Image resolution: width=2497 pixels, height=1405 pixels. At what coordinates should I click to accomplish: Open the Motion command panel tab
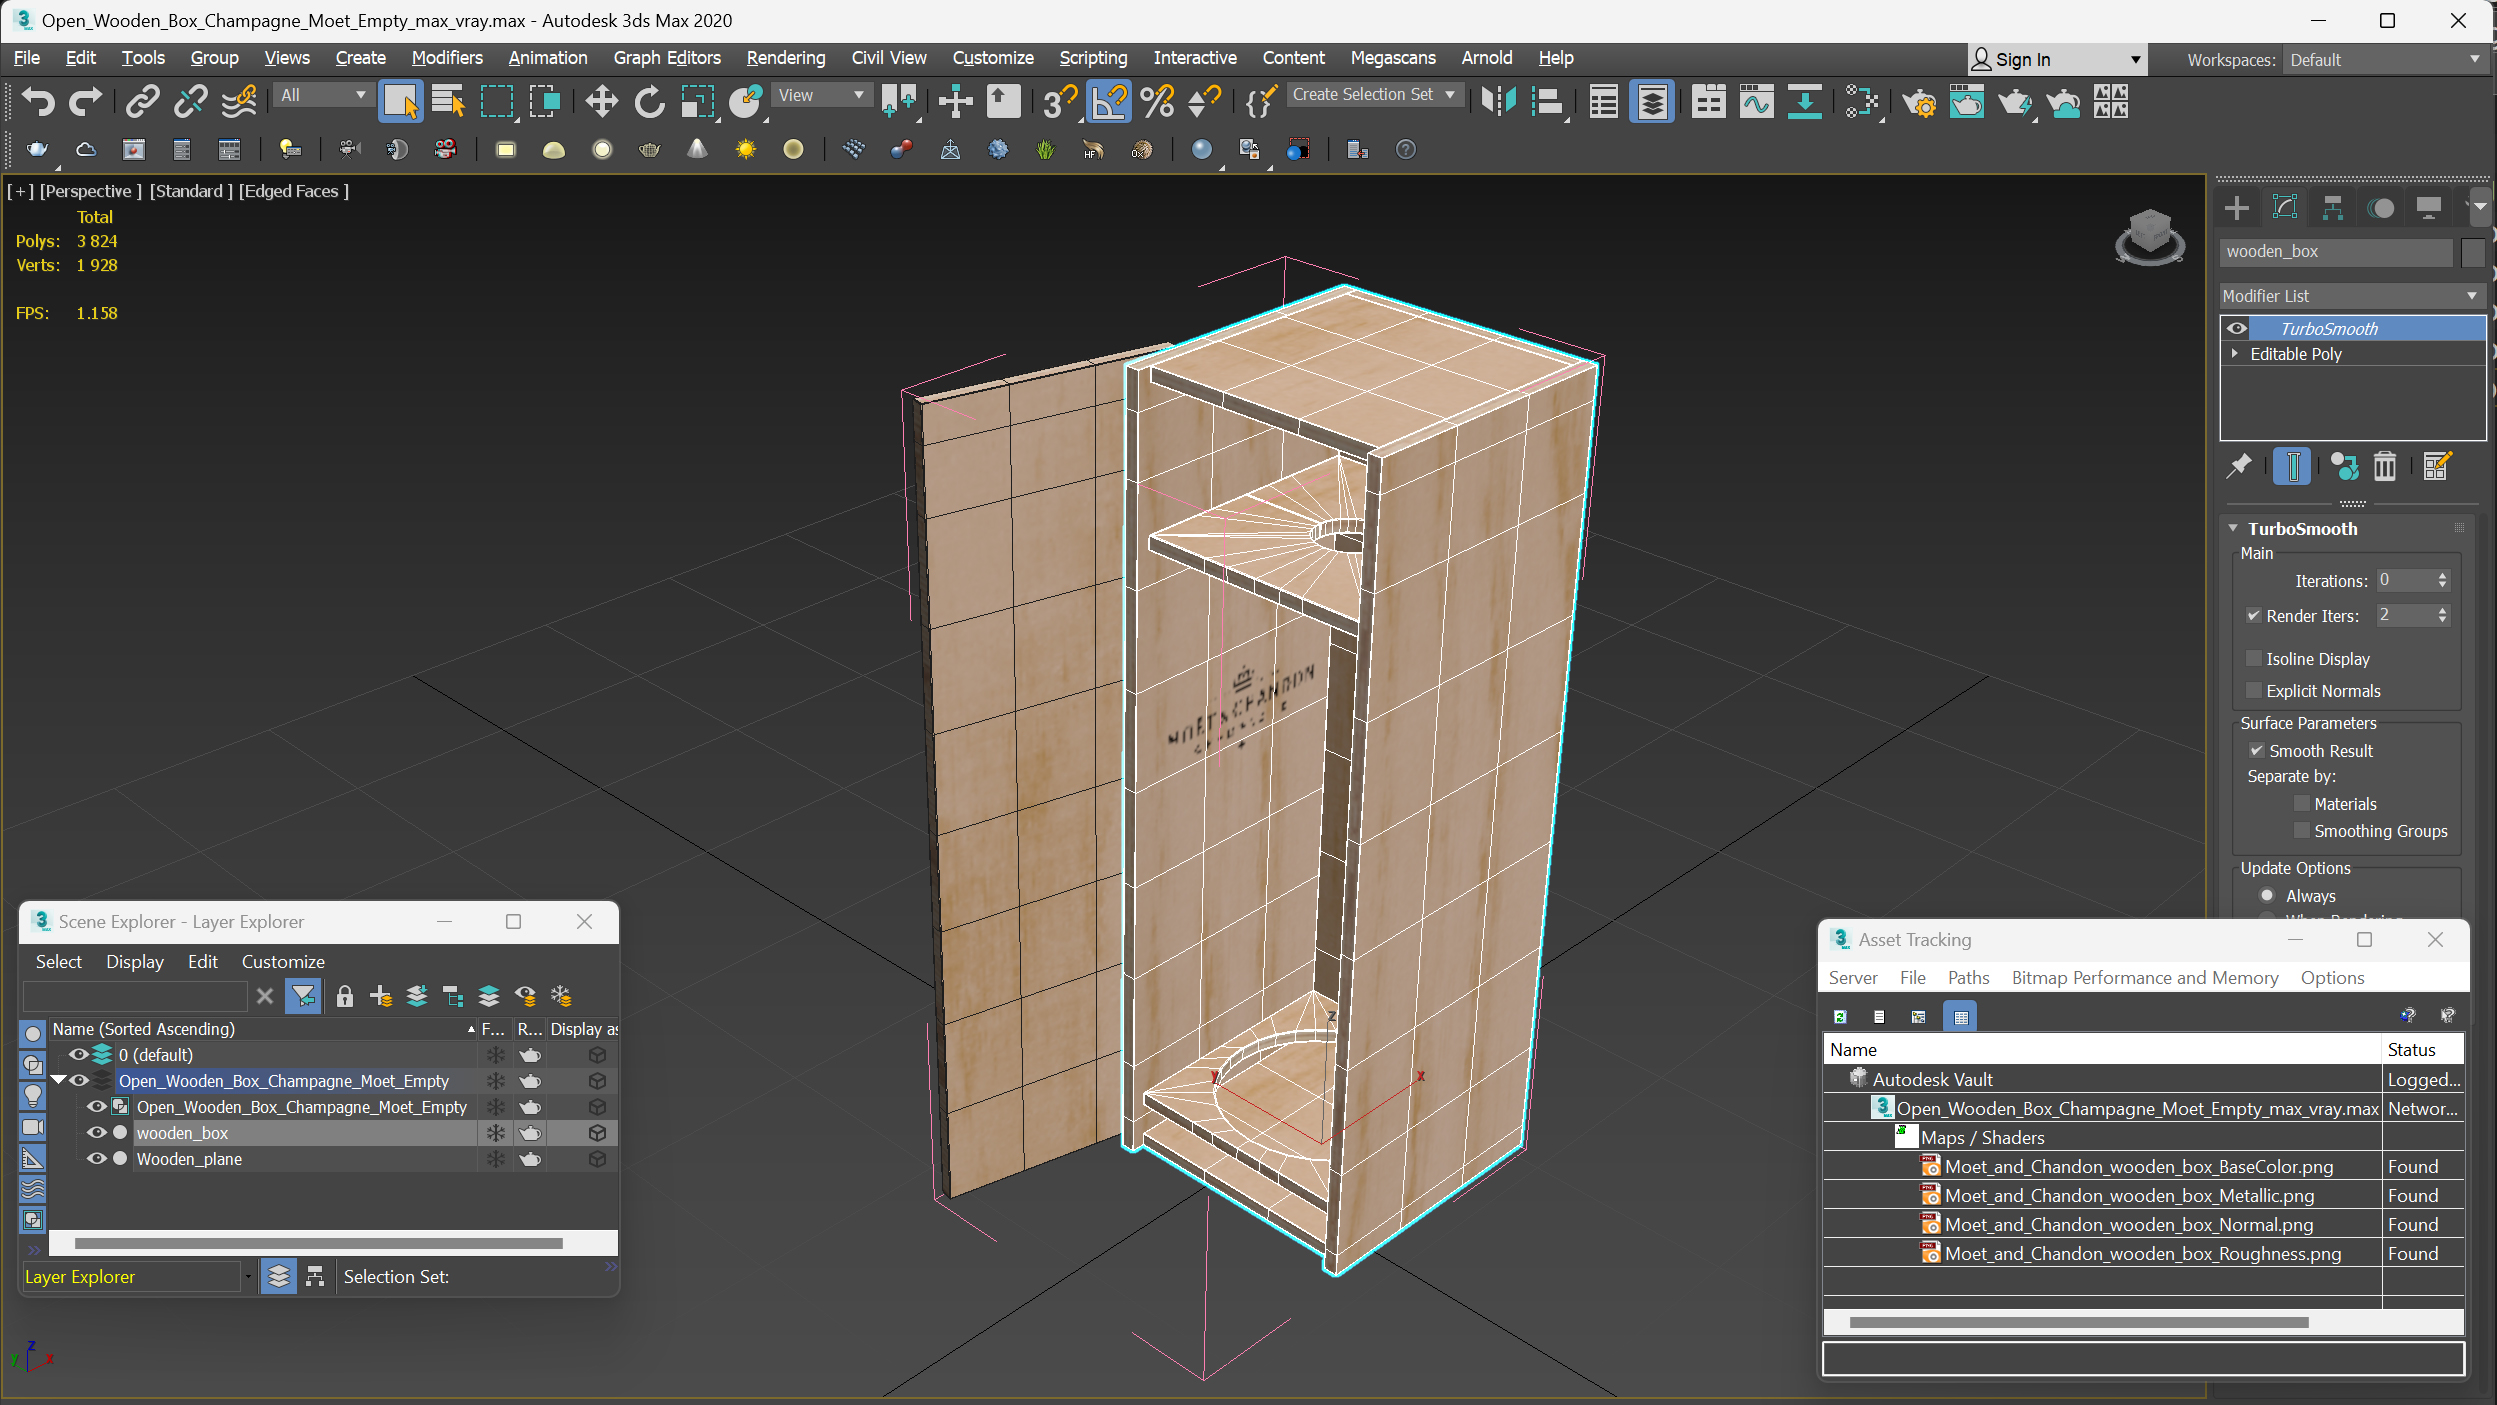coord(2381,208)
